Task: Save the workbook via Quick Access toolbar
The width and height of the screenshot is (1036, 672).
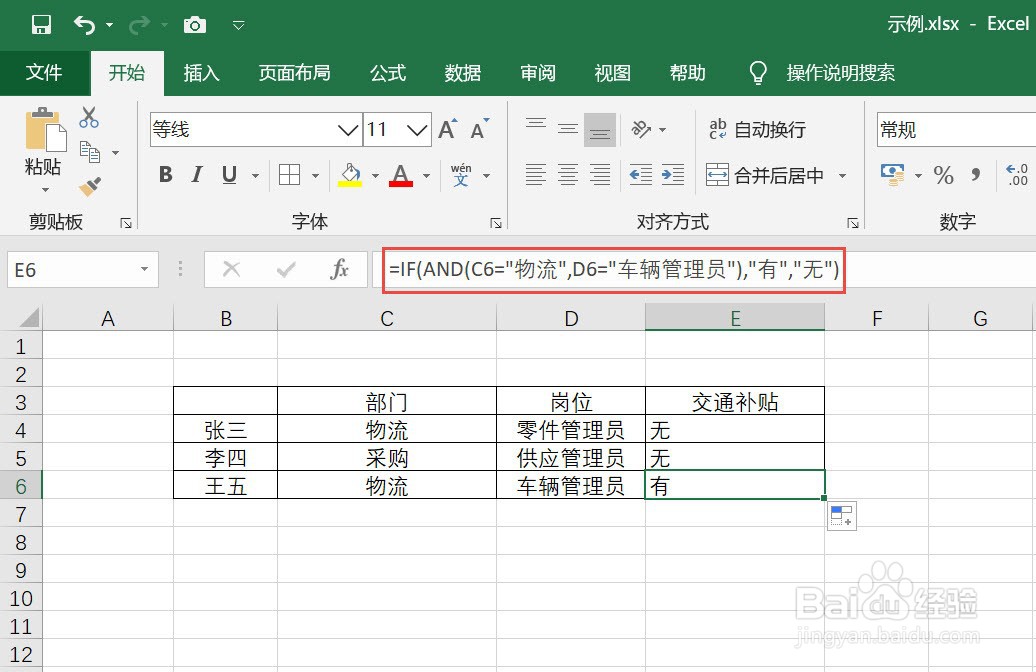Action: (x=40, y=24)
